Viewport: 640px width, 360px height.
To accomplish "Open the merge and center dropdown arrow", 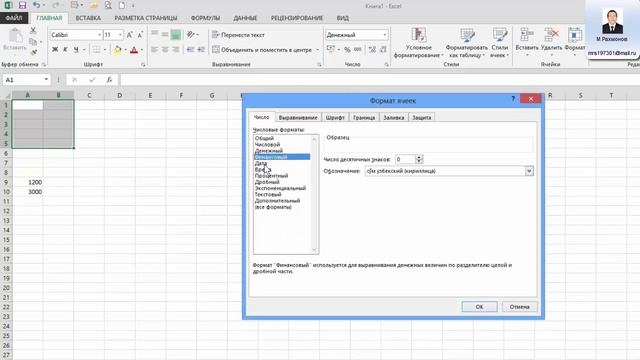I will click(317, 50).
